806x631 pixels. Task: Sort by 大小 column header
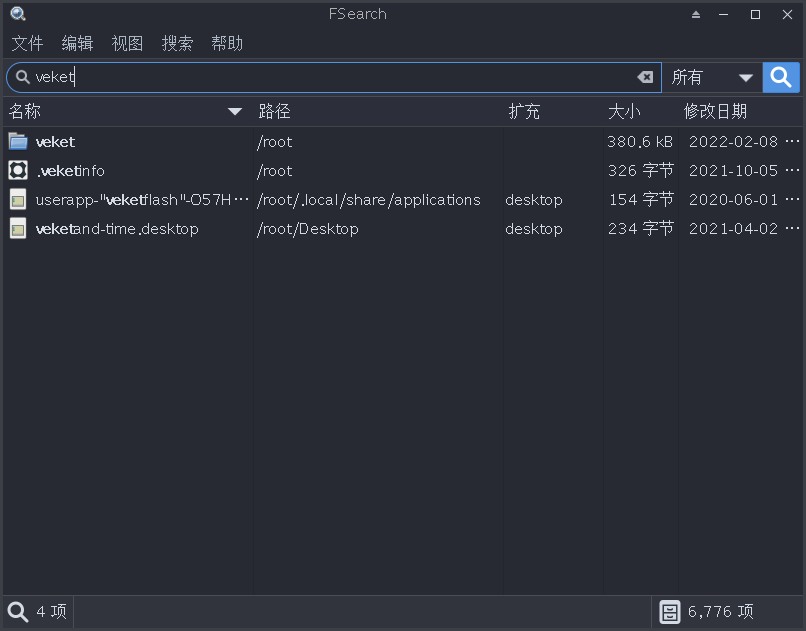pos(640,112)
